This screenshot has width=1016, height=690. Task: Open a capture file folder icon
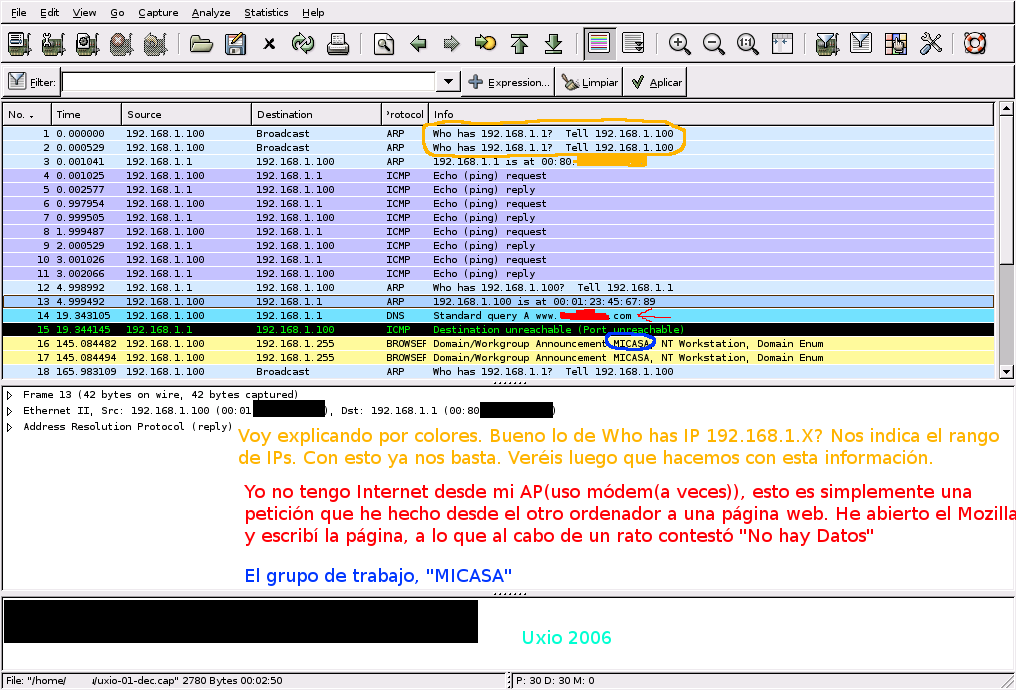pyautogui.click(x=202, y=44)
